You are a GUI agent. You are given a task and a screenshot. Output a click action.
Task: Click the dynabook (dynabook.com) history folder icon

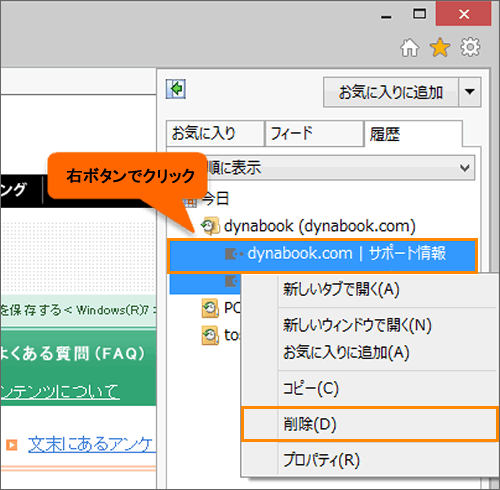210,226
